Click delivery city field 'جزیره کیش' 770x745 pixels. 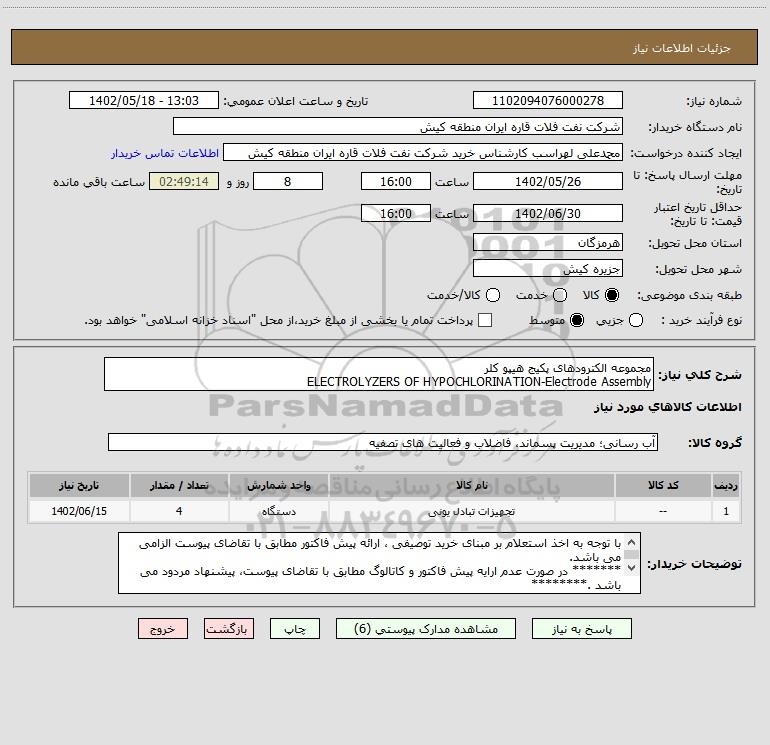548,269
